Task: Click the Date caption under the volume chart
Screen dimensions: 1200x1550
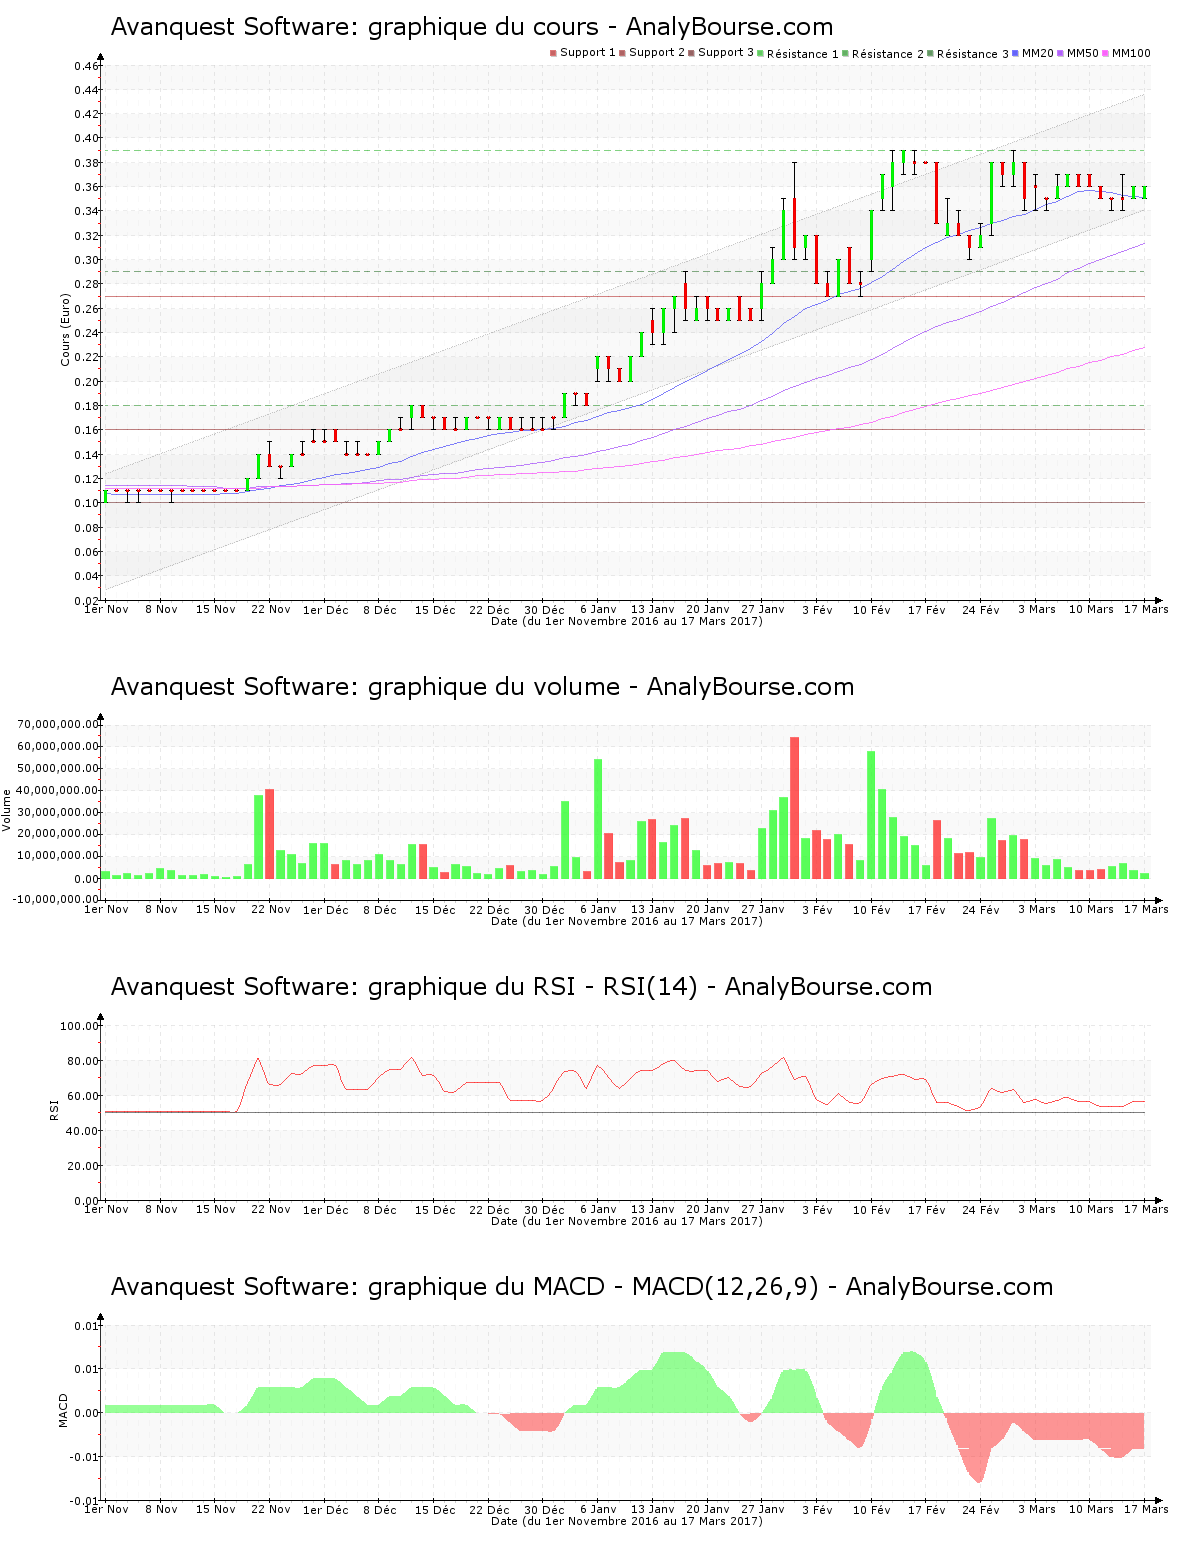Action: point(627,921)
